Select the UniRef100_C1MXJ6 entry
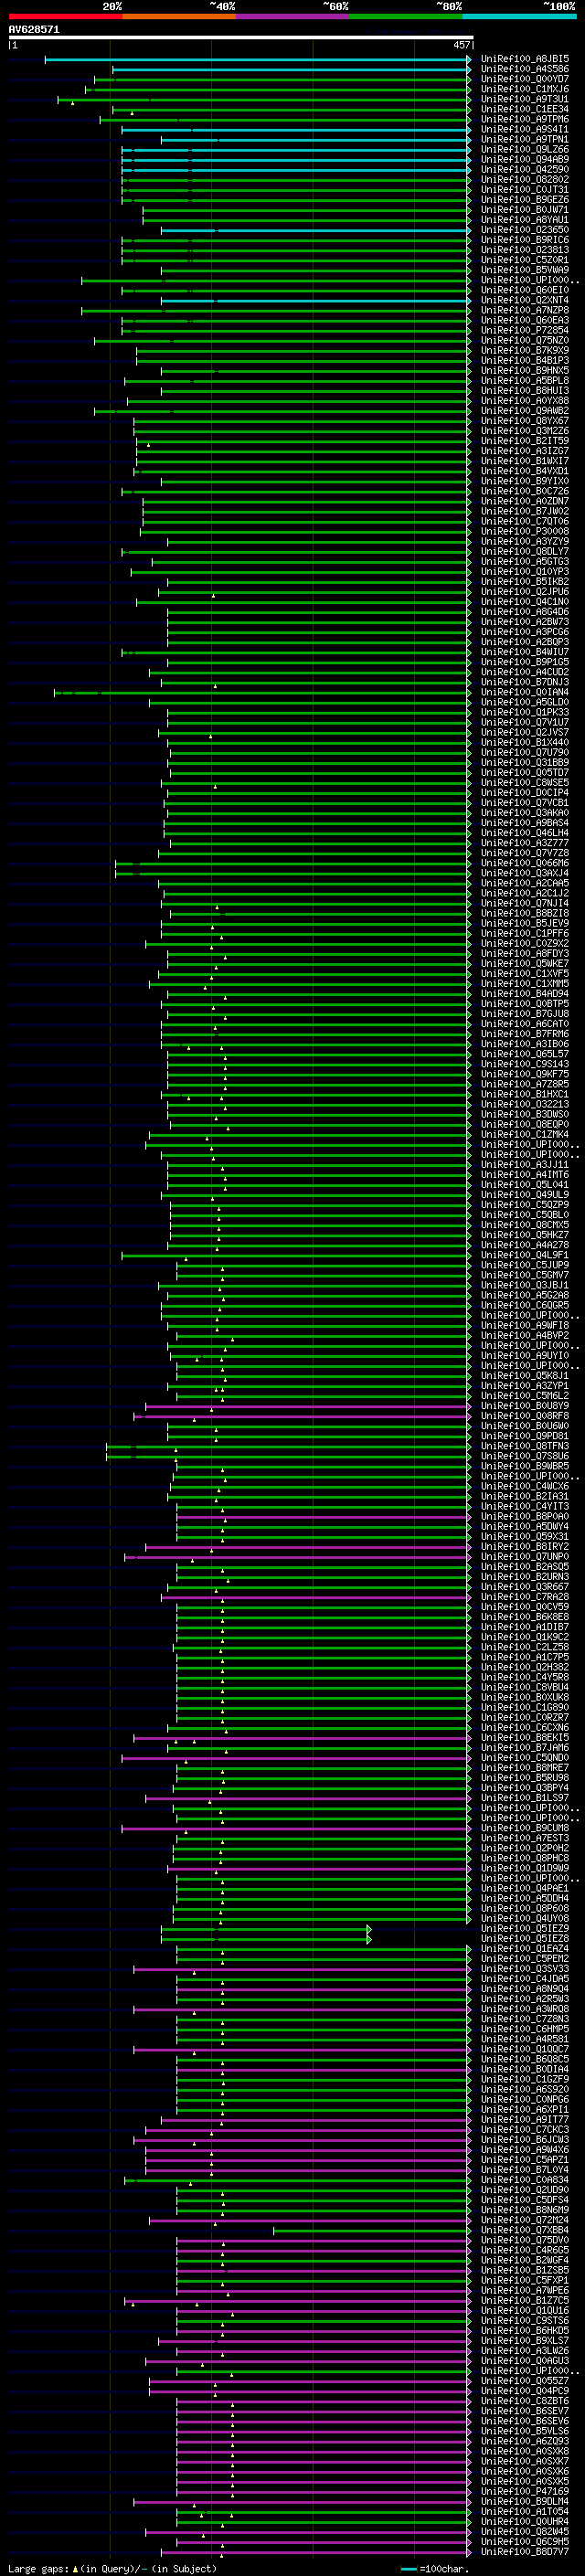Screen dimensions: 585x2576 click(524, 89)
